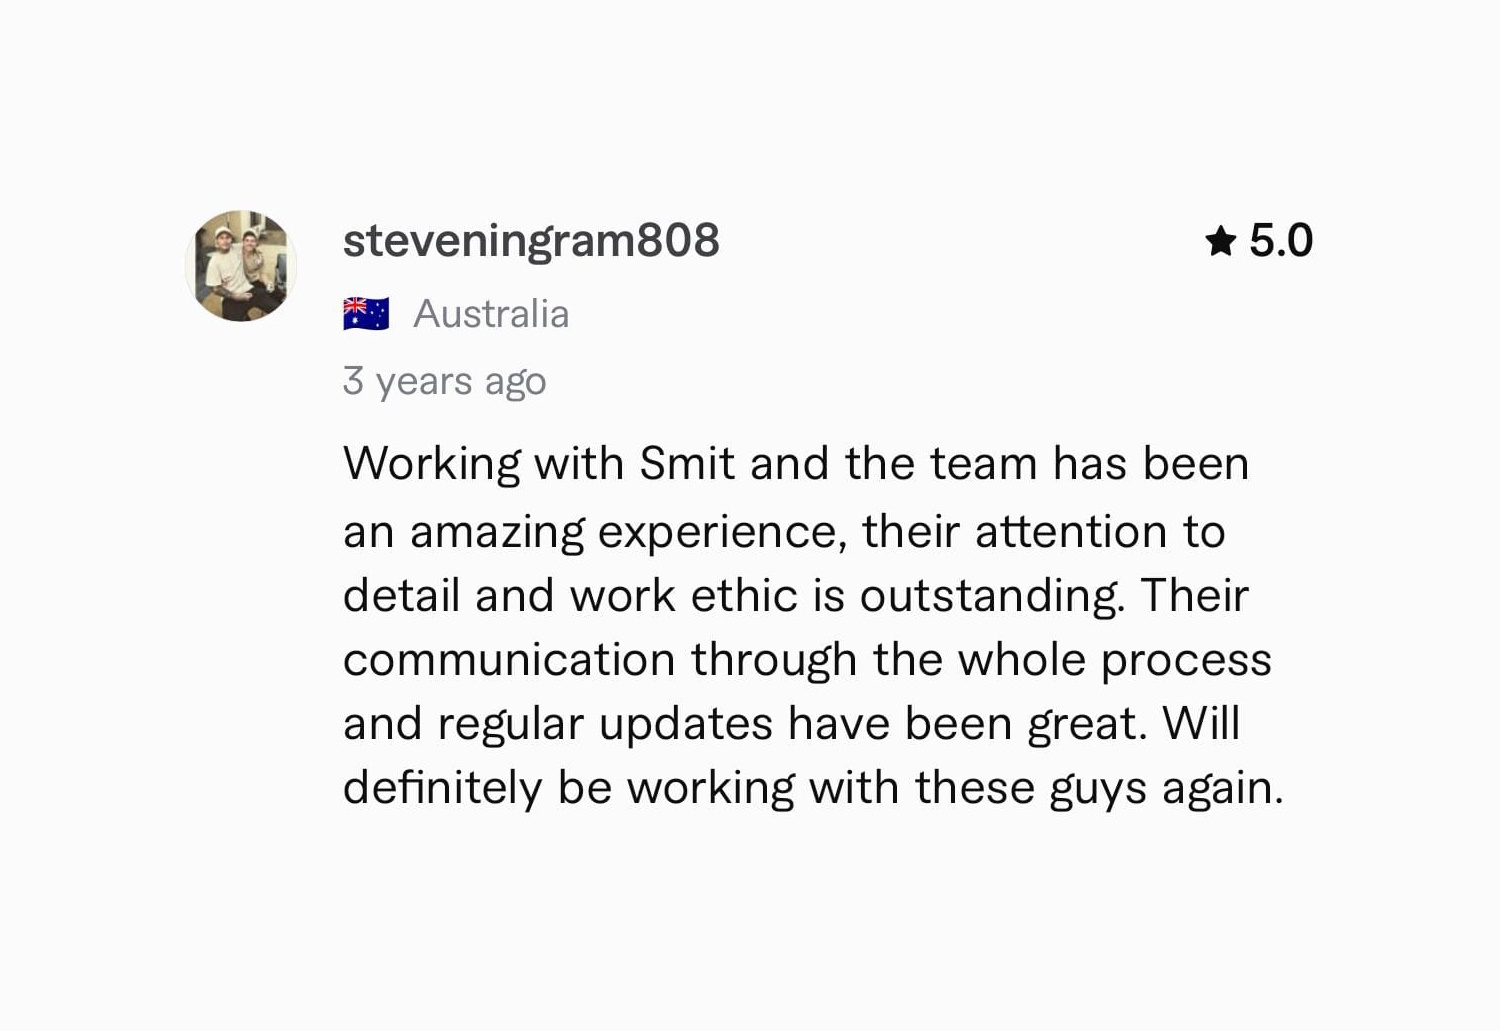Click the Australian flag icon
The height and width of the screenshot is (1031, 1500).
[x=366, y=314]
